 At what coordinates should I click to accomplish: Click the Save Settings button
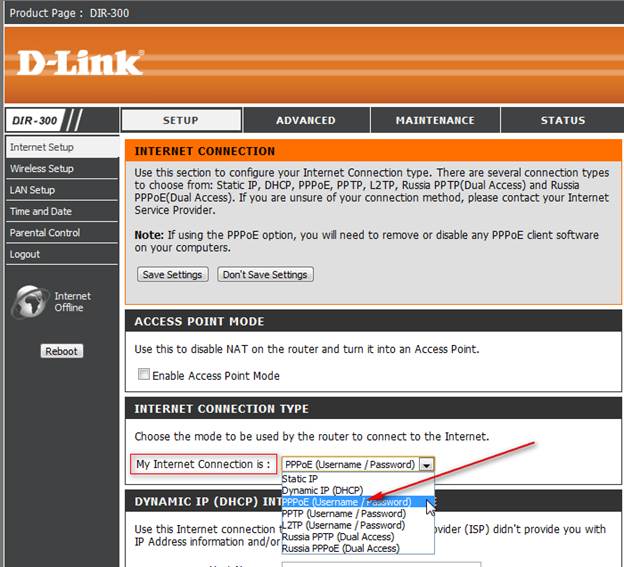tap(173, 275)
